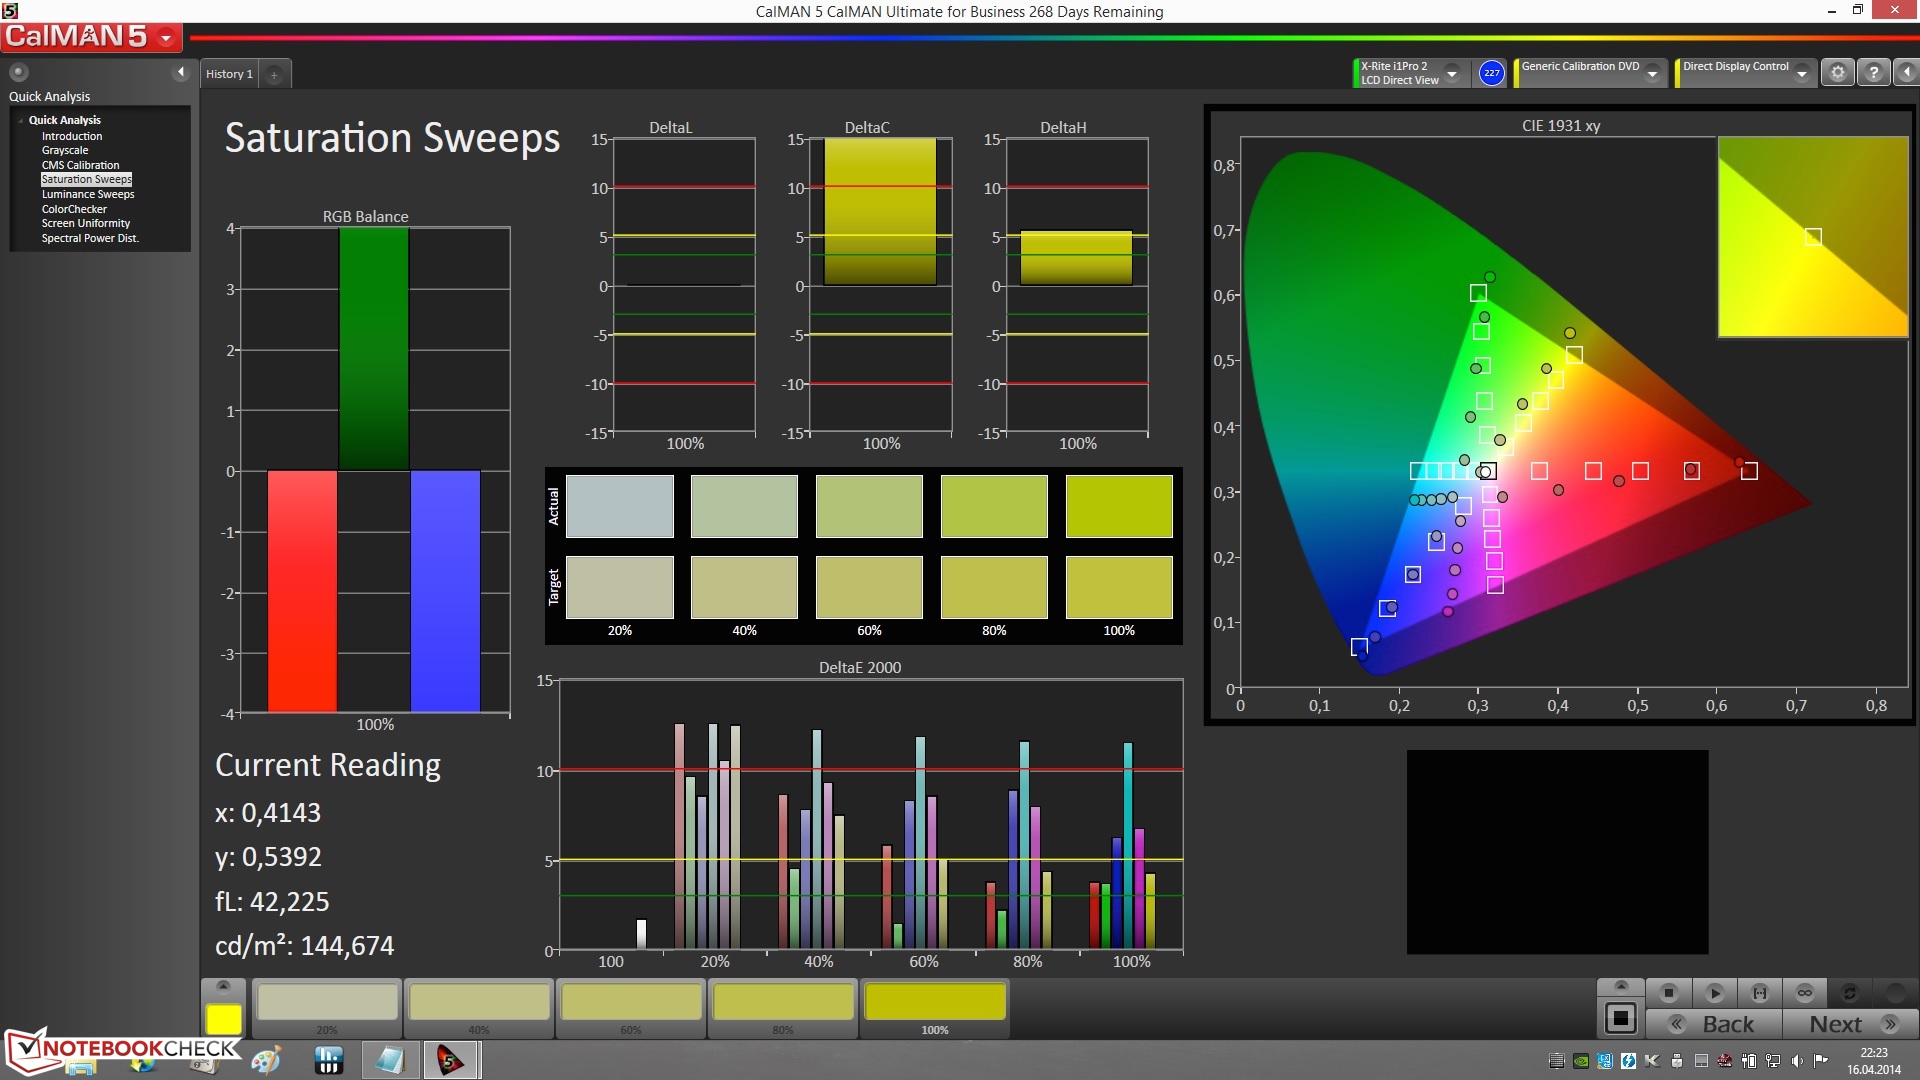Open CalMAN taskbar icon
This screenshot has height=1080, width=1920.
[x=450, y=1060]
